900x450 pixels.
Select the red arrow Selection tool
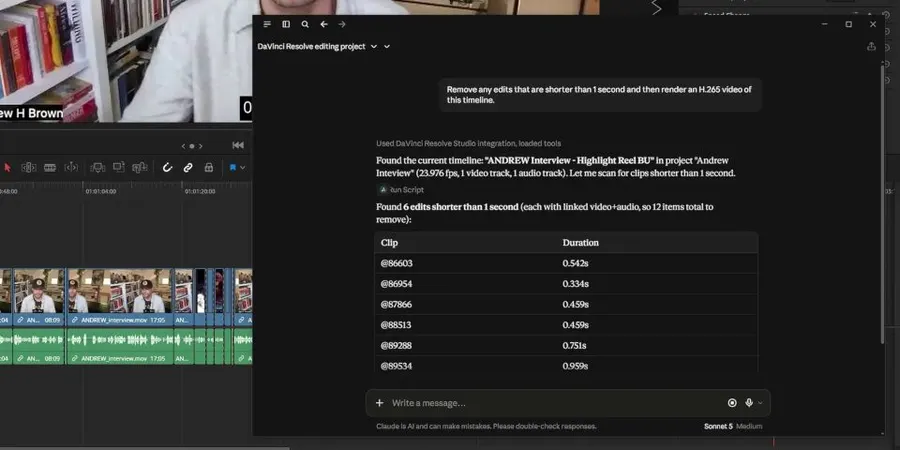pos(7,168)
